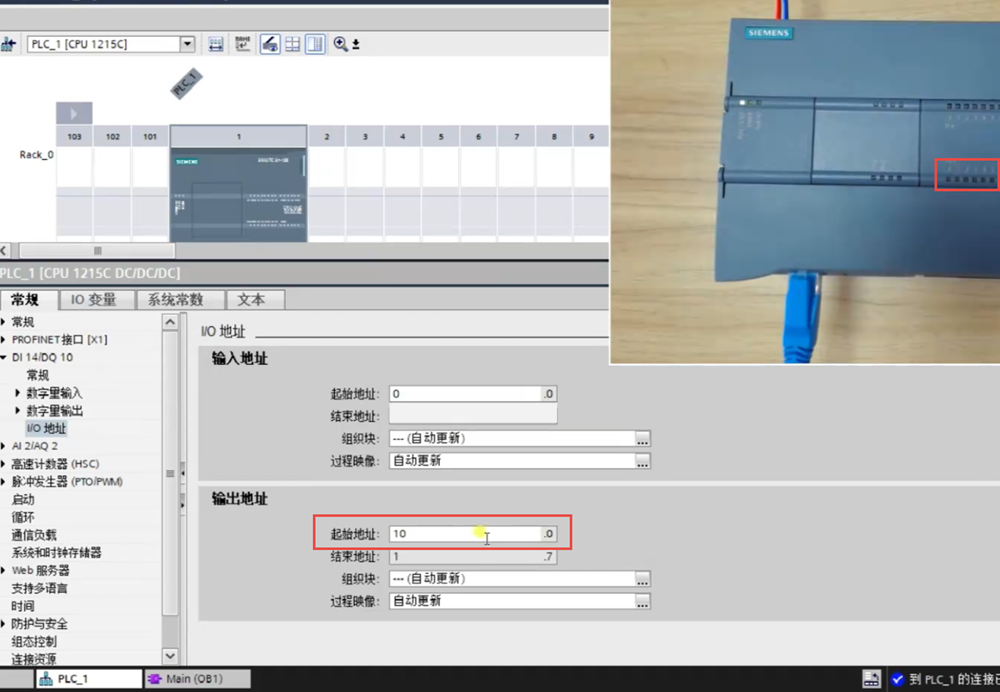The image size is (1000, 692).
Task: Click the output 起始地址 input field
Action: point(465,534)
